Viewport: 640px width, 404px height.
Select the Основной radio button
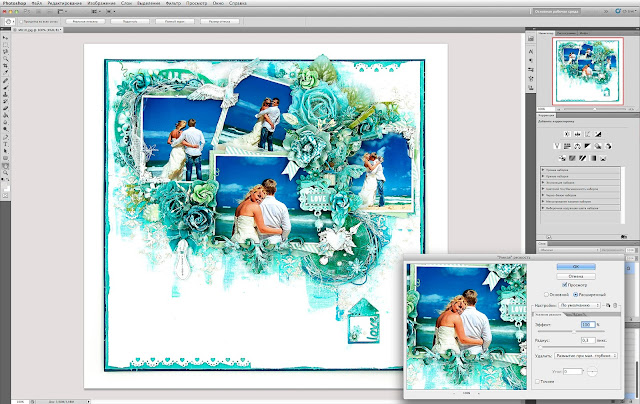click(x=546, y=294)
